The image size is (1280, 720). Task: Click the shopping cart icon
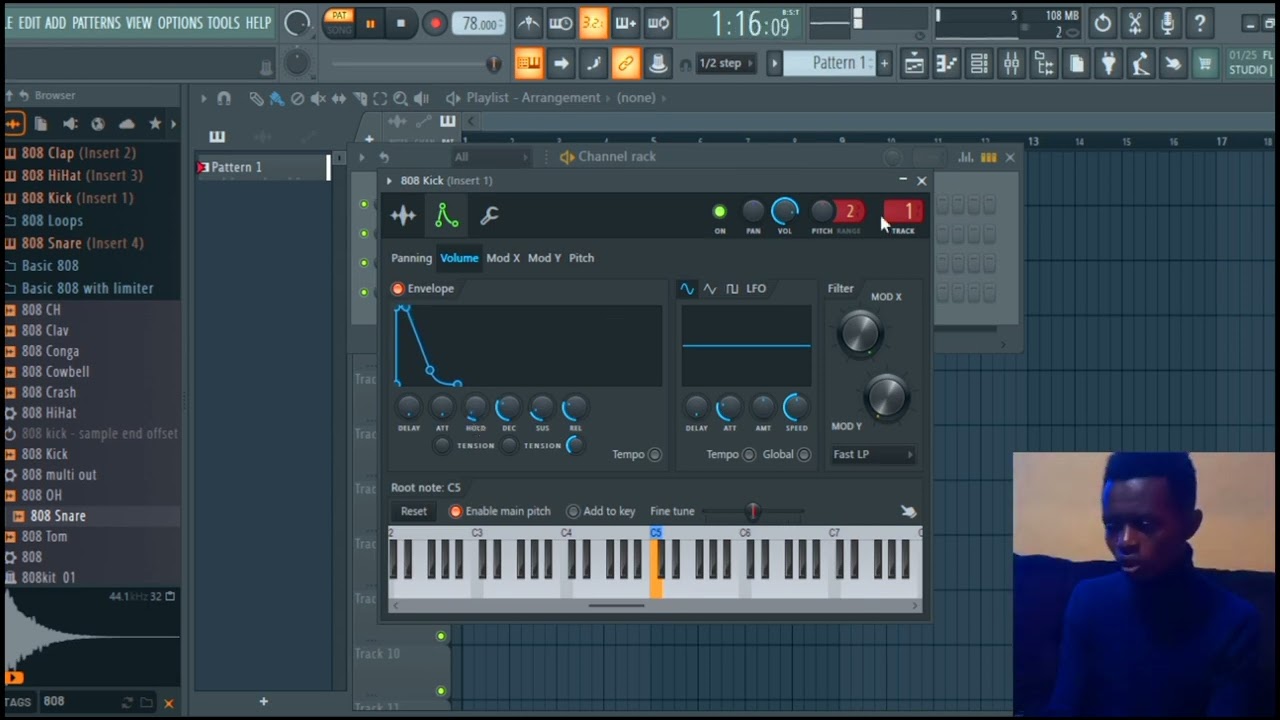pyautogui.click(x=1205, y=65)
